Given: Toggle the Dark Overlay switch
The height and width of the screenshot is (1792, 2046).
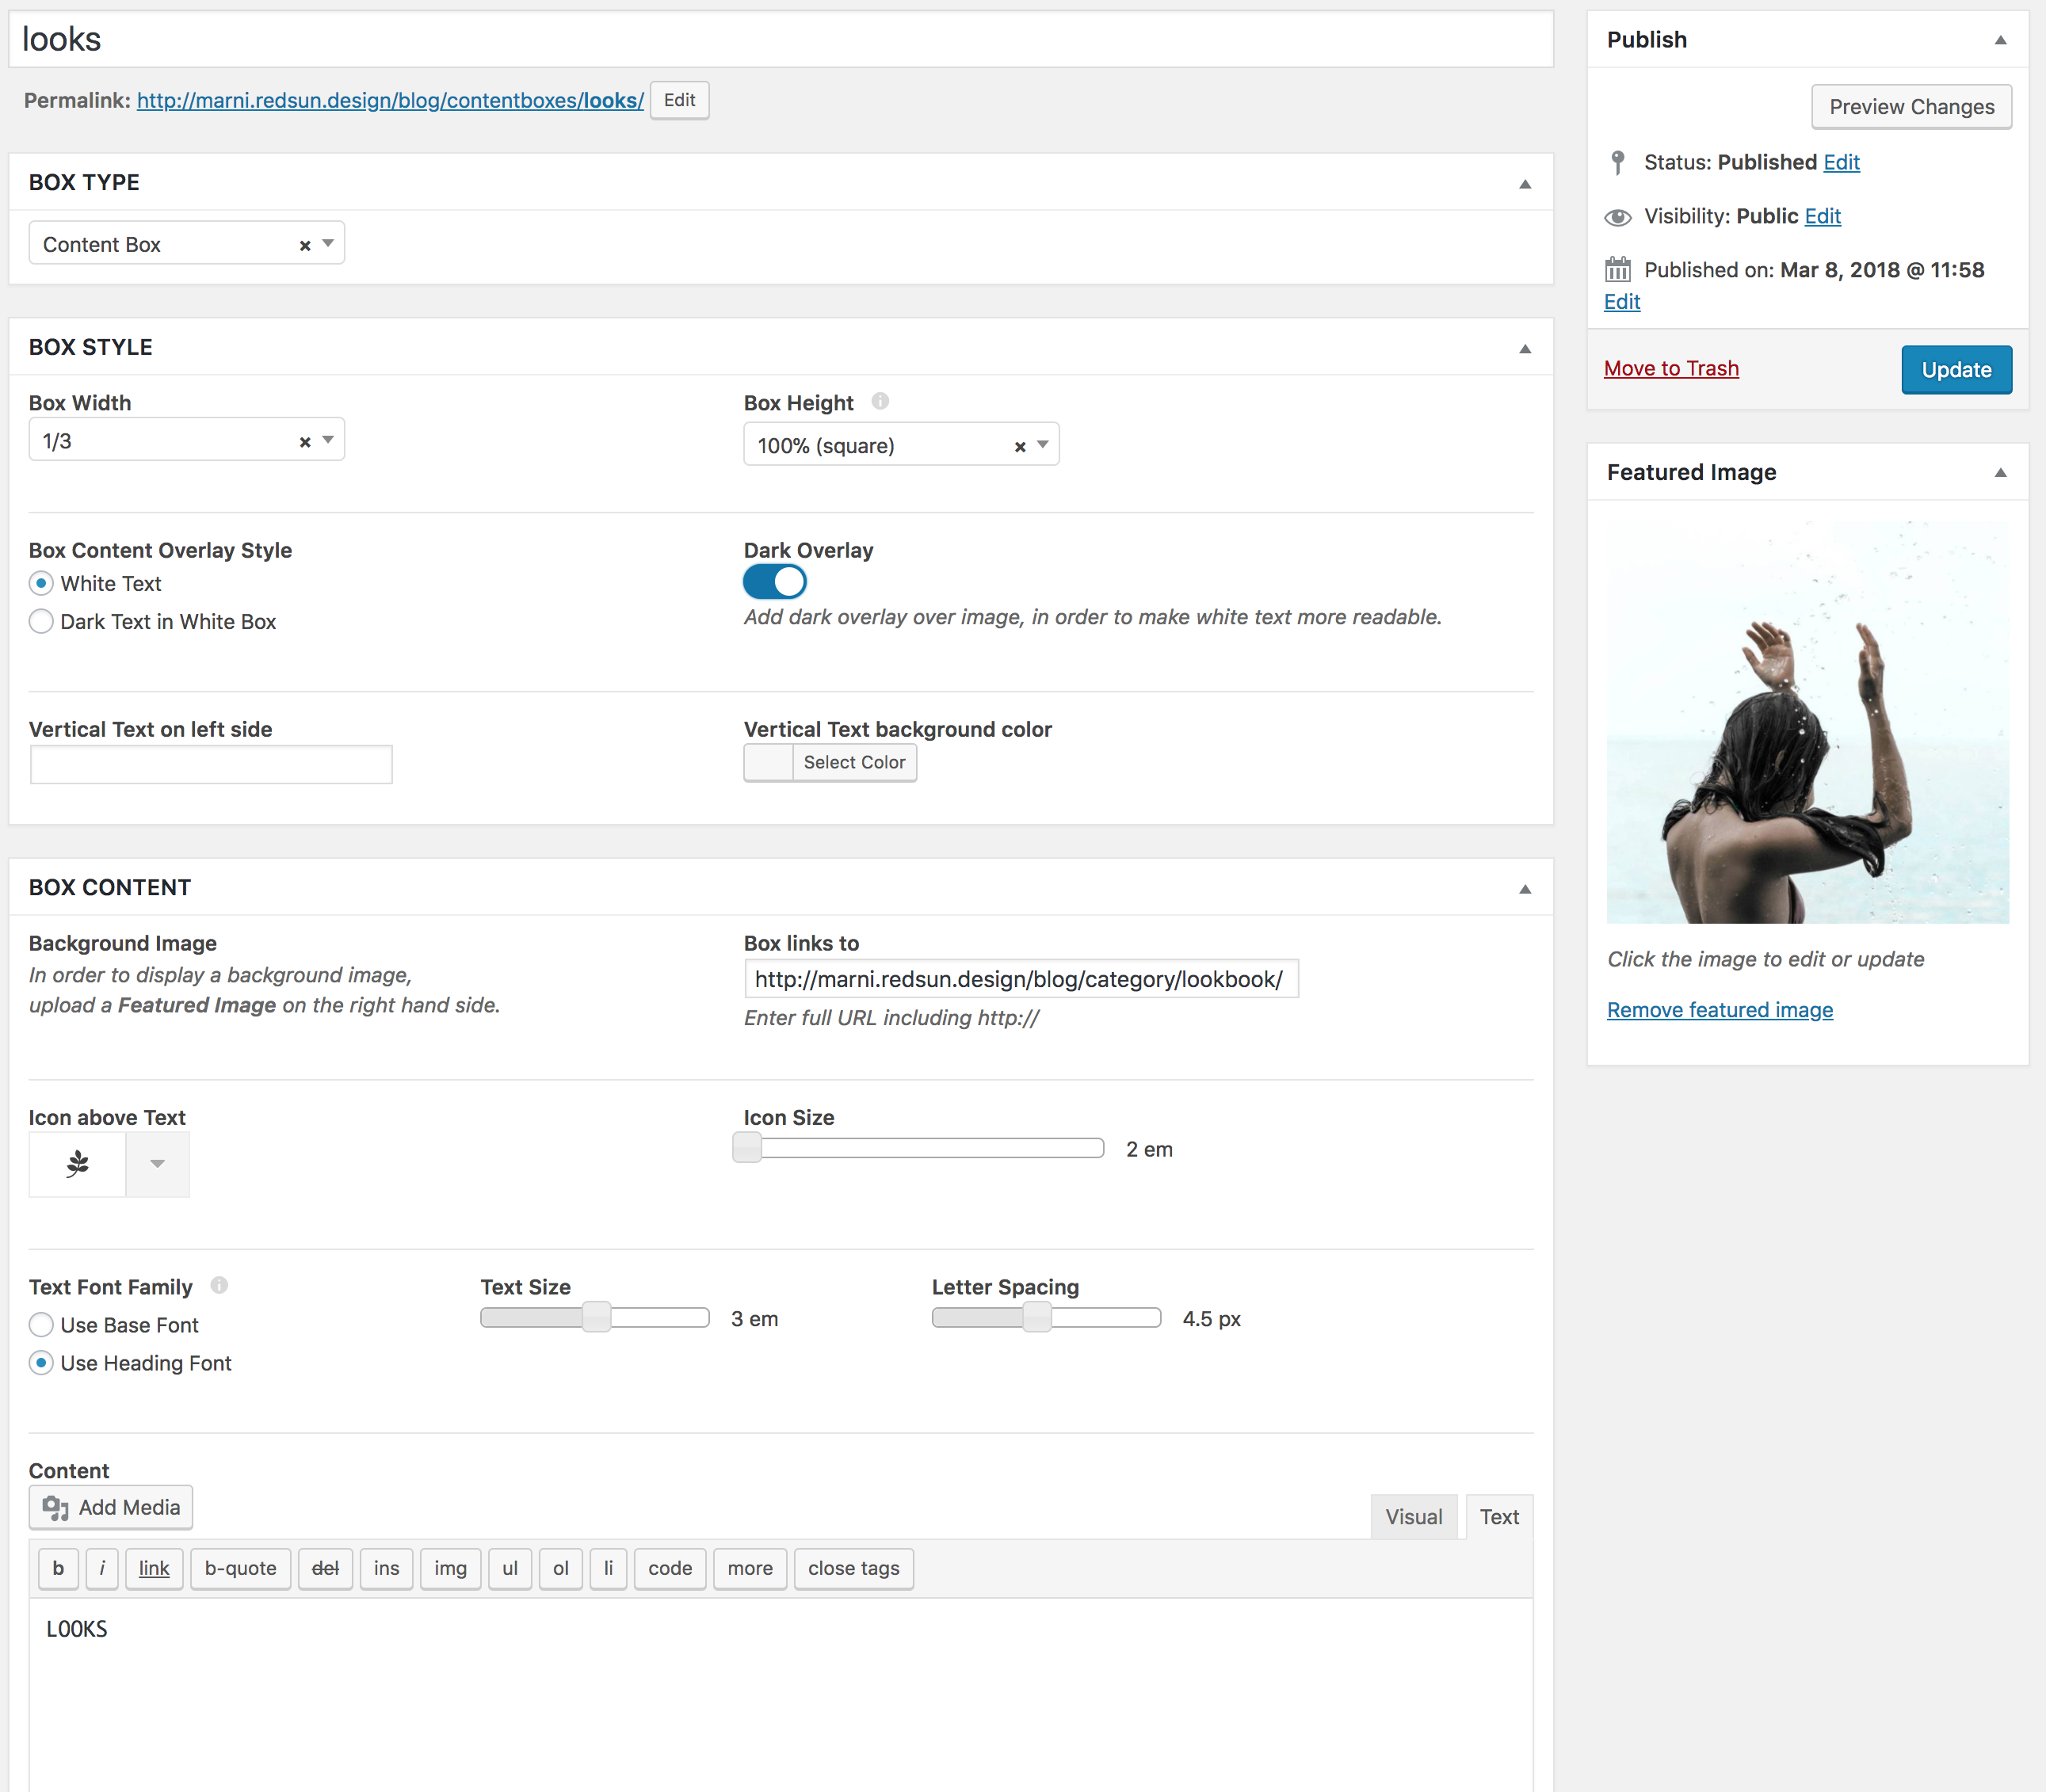Looking at the screenshot, I should click(775, 582).
